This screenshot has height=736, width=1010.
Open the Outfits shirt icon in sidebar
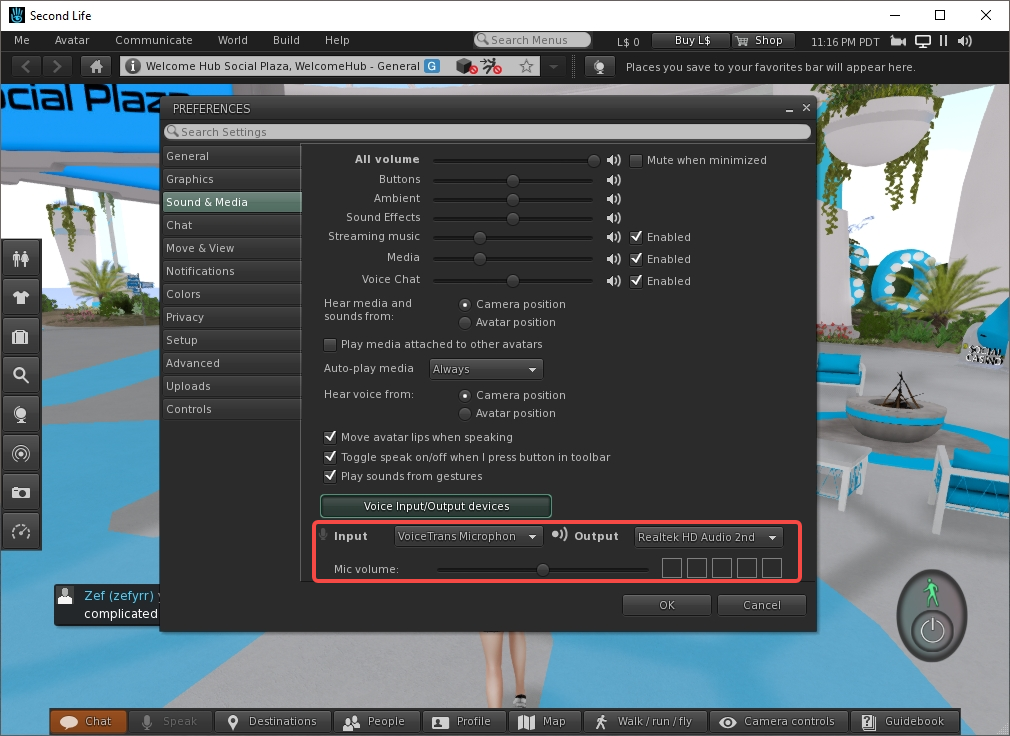click(x=21, y=296)
